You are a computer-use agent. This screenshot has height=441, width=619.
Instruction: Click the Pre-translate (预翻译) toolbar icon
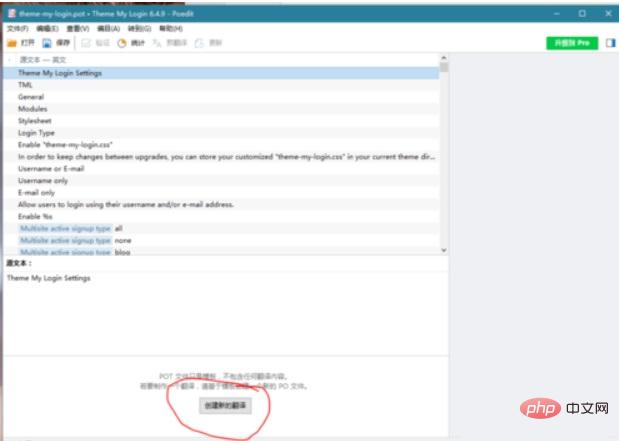(158, 44)
